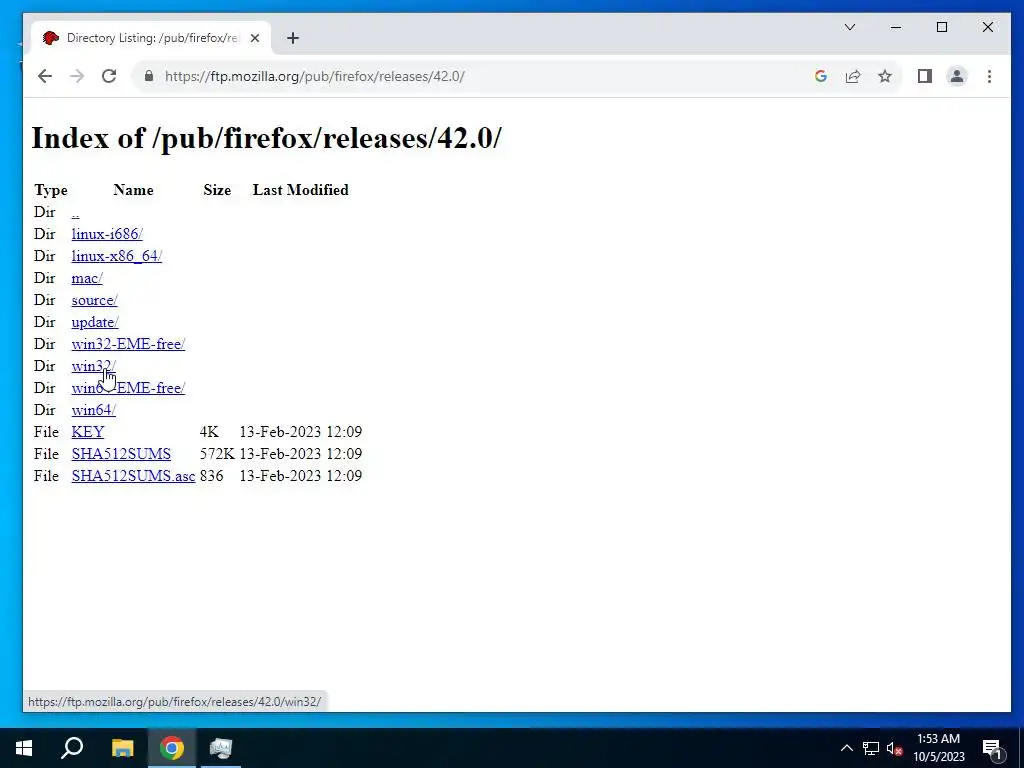Open a new tab

pyautogui.click(x=293, y=38)
